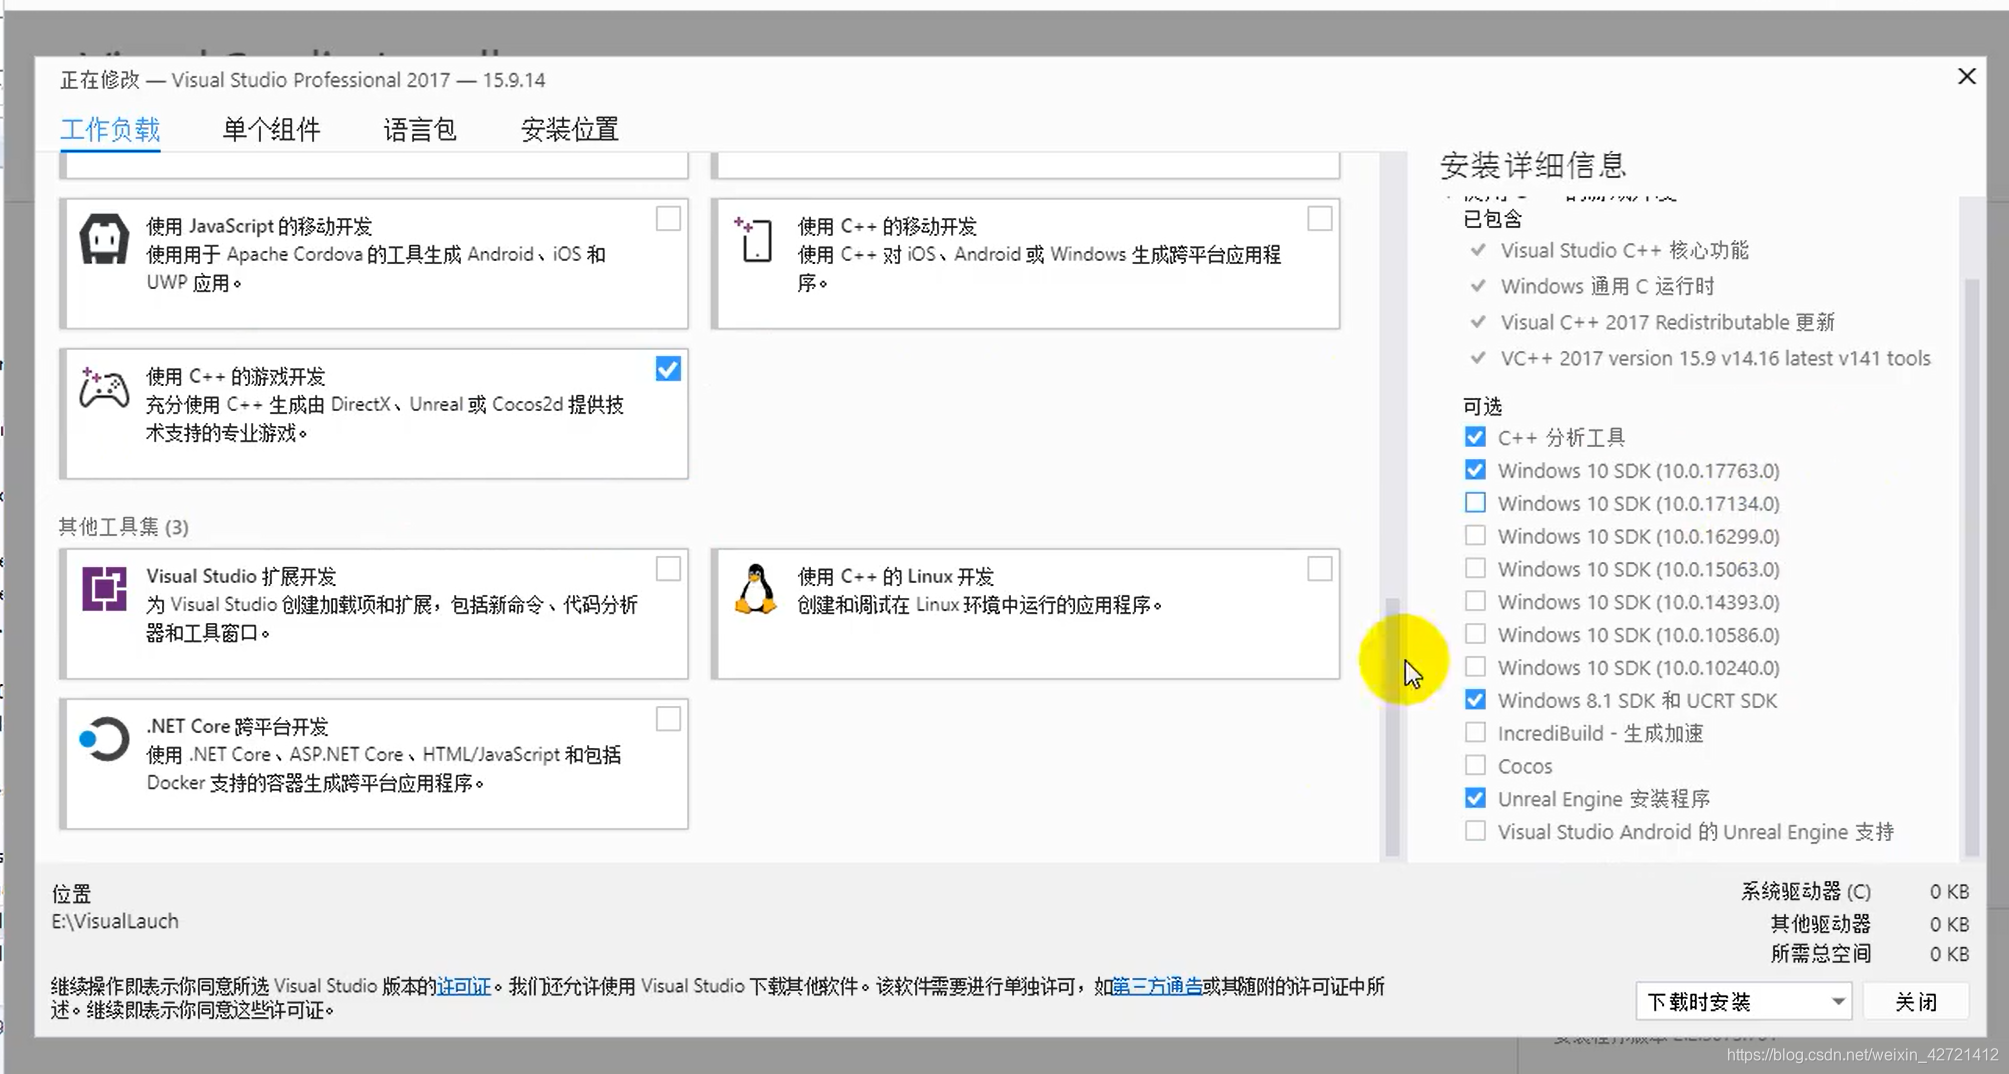Image resolution: width=2009 pixels, height=1074 pixels.
Task: Enable Windows 10 SDK (10.0.10586.0)
Action: [1475, 634]
